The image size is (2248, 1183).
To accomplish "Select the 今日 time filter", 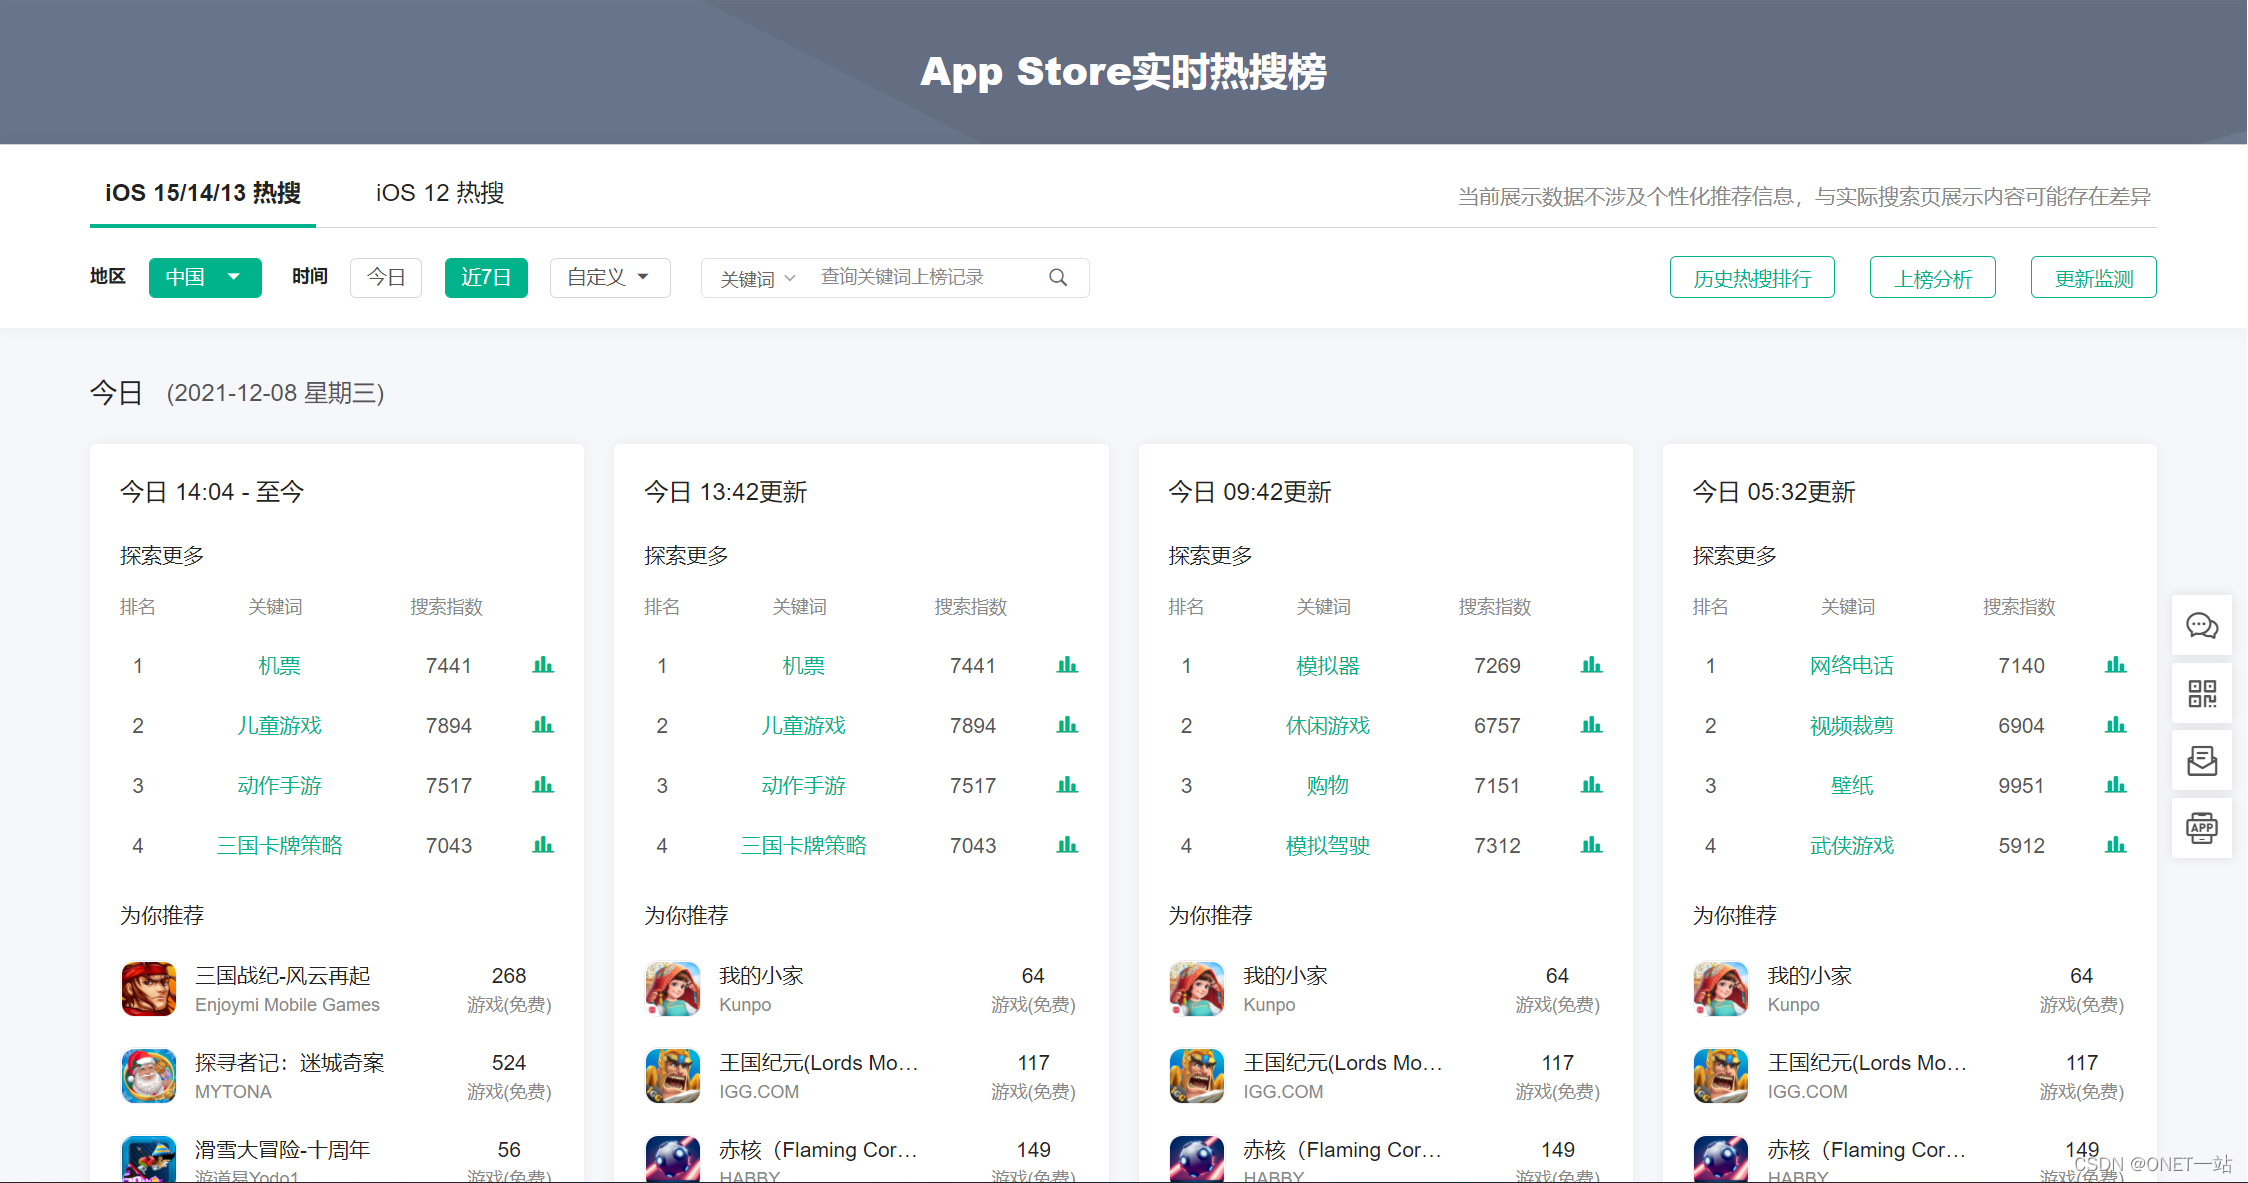I will [x=386, y=278].
